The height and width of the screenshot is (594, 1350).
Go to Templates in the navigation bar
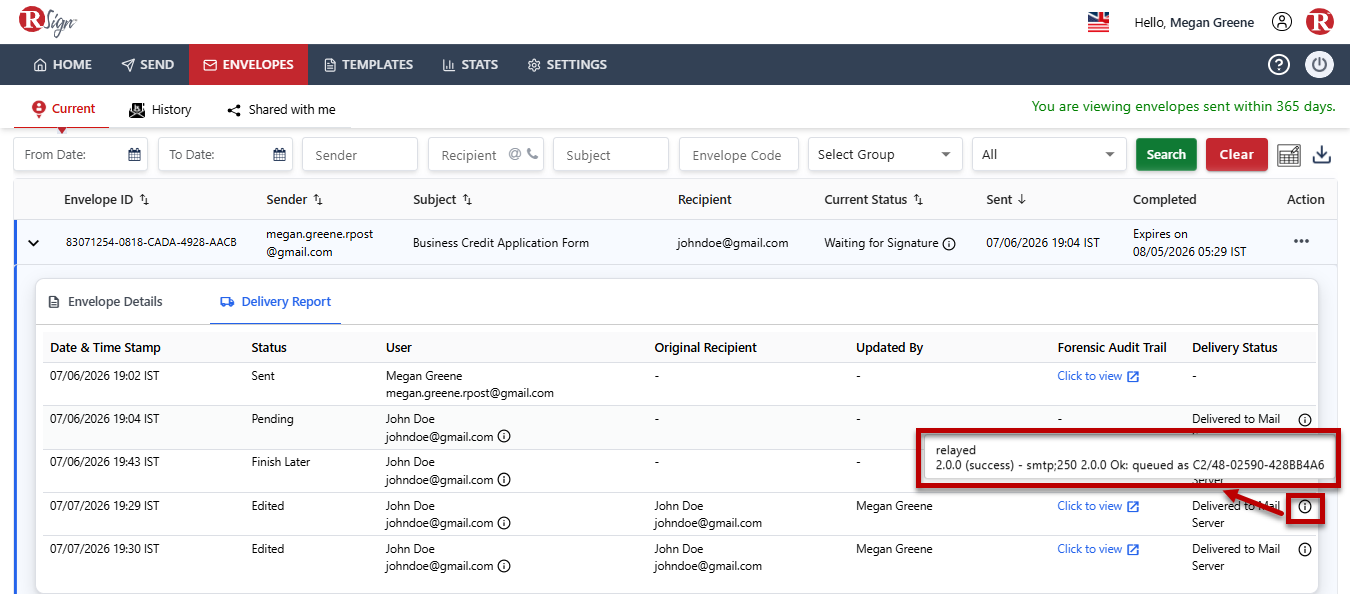(368, 65)
